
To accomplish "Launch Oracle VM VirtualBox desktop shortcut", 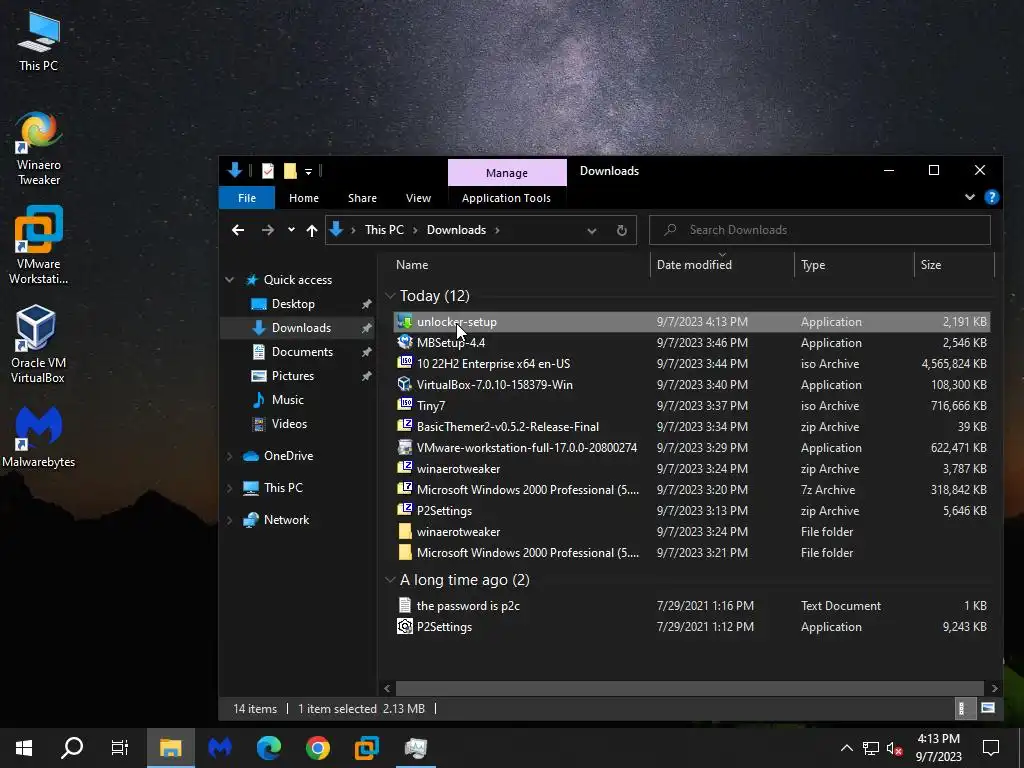I will (x=37, y=344).
